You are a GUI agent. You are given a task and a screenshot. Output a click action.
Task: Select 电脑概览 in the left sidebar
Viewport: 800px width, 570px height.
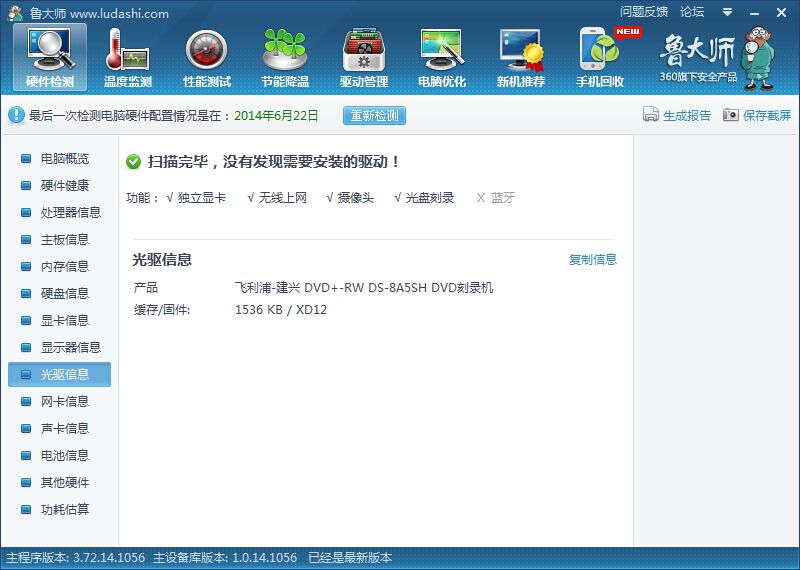(64, 159)
